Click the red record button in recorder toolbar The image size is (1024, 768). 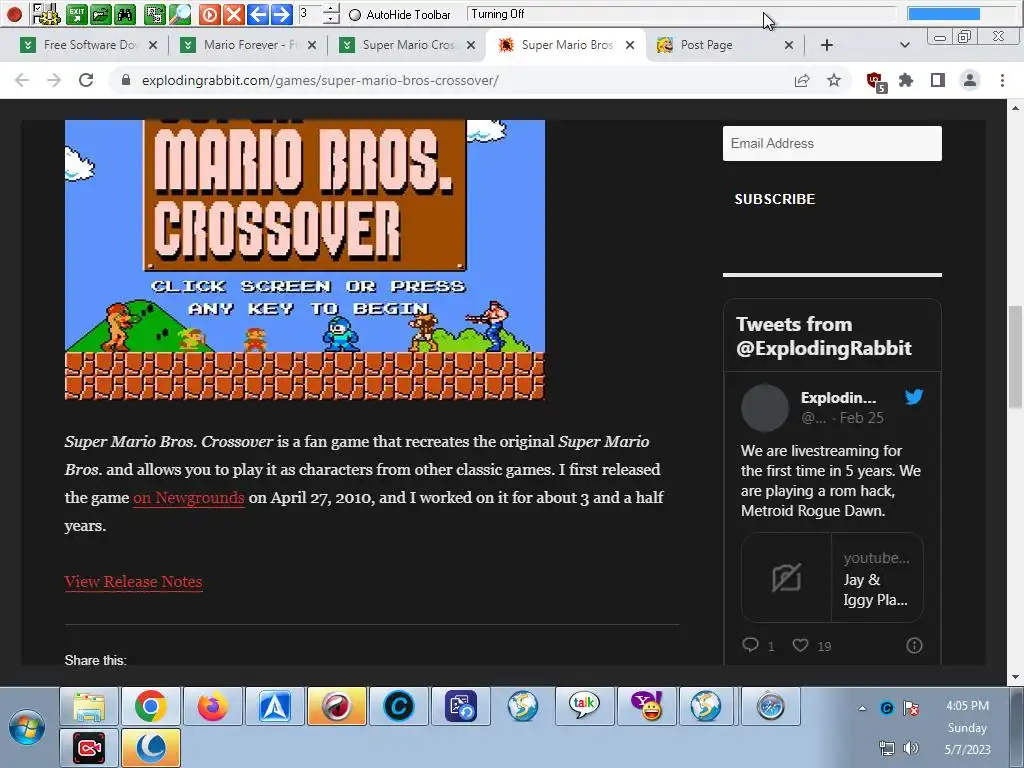(14, 14)
